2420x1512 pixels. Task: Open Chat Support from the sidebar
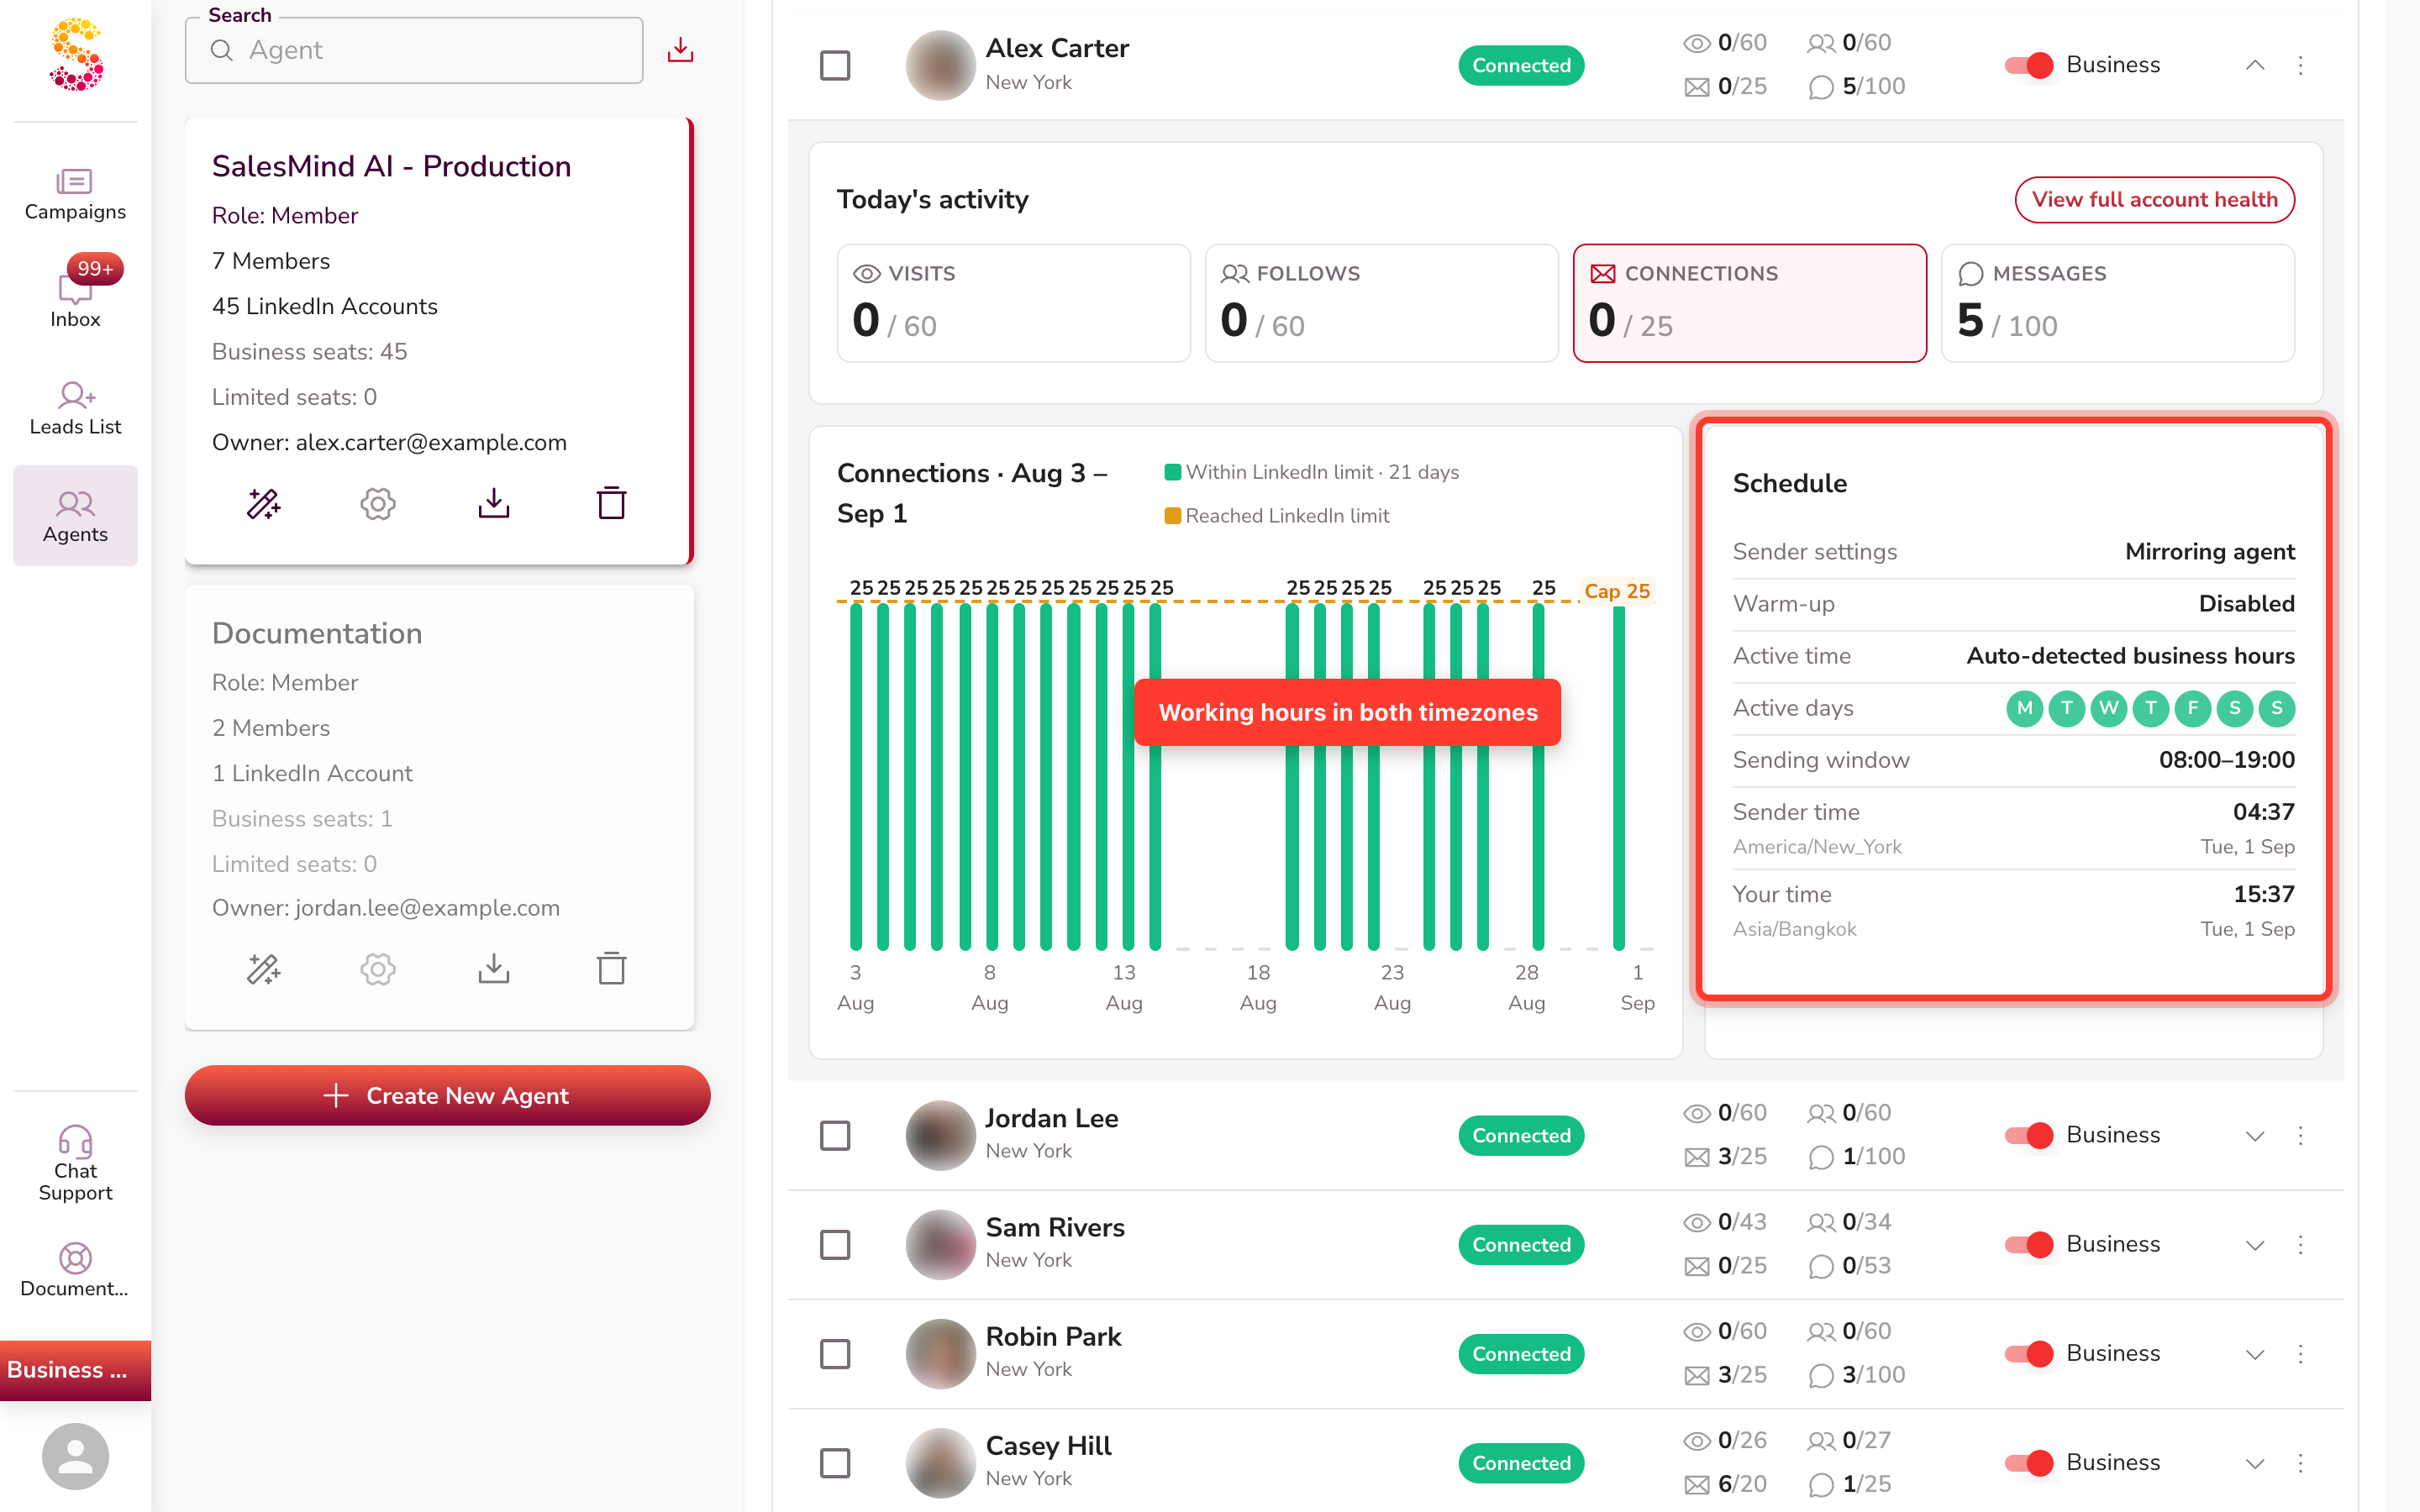tap(75, 1164)
